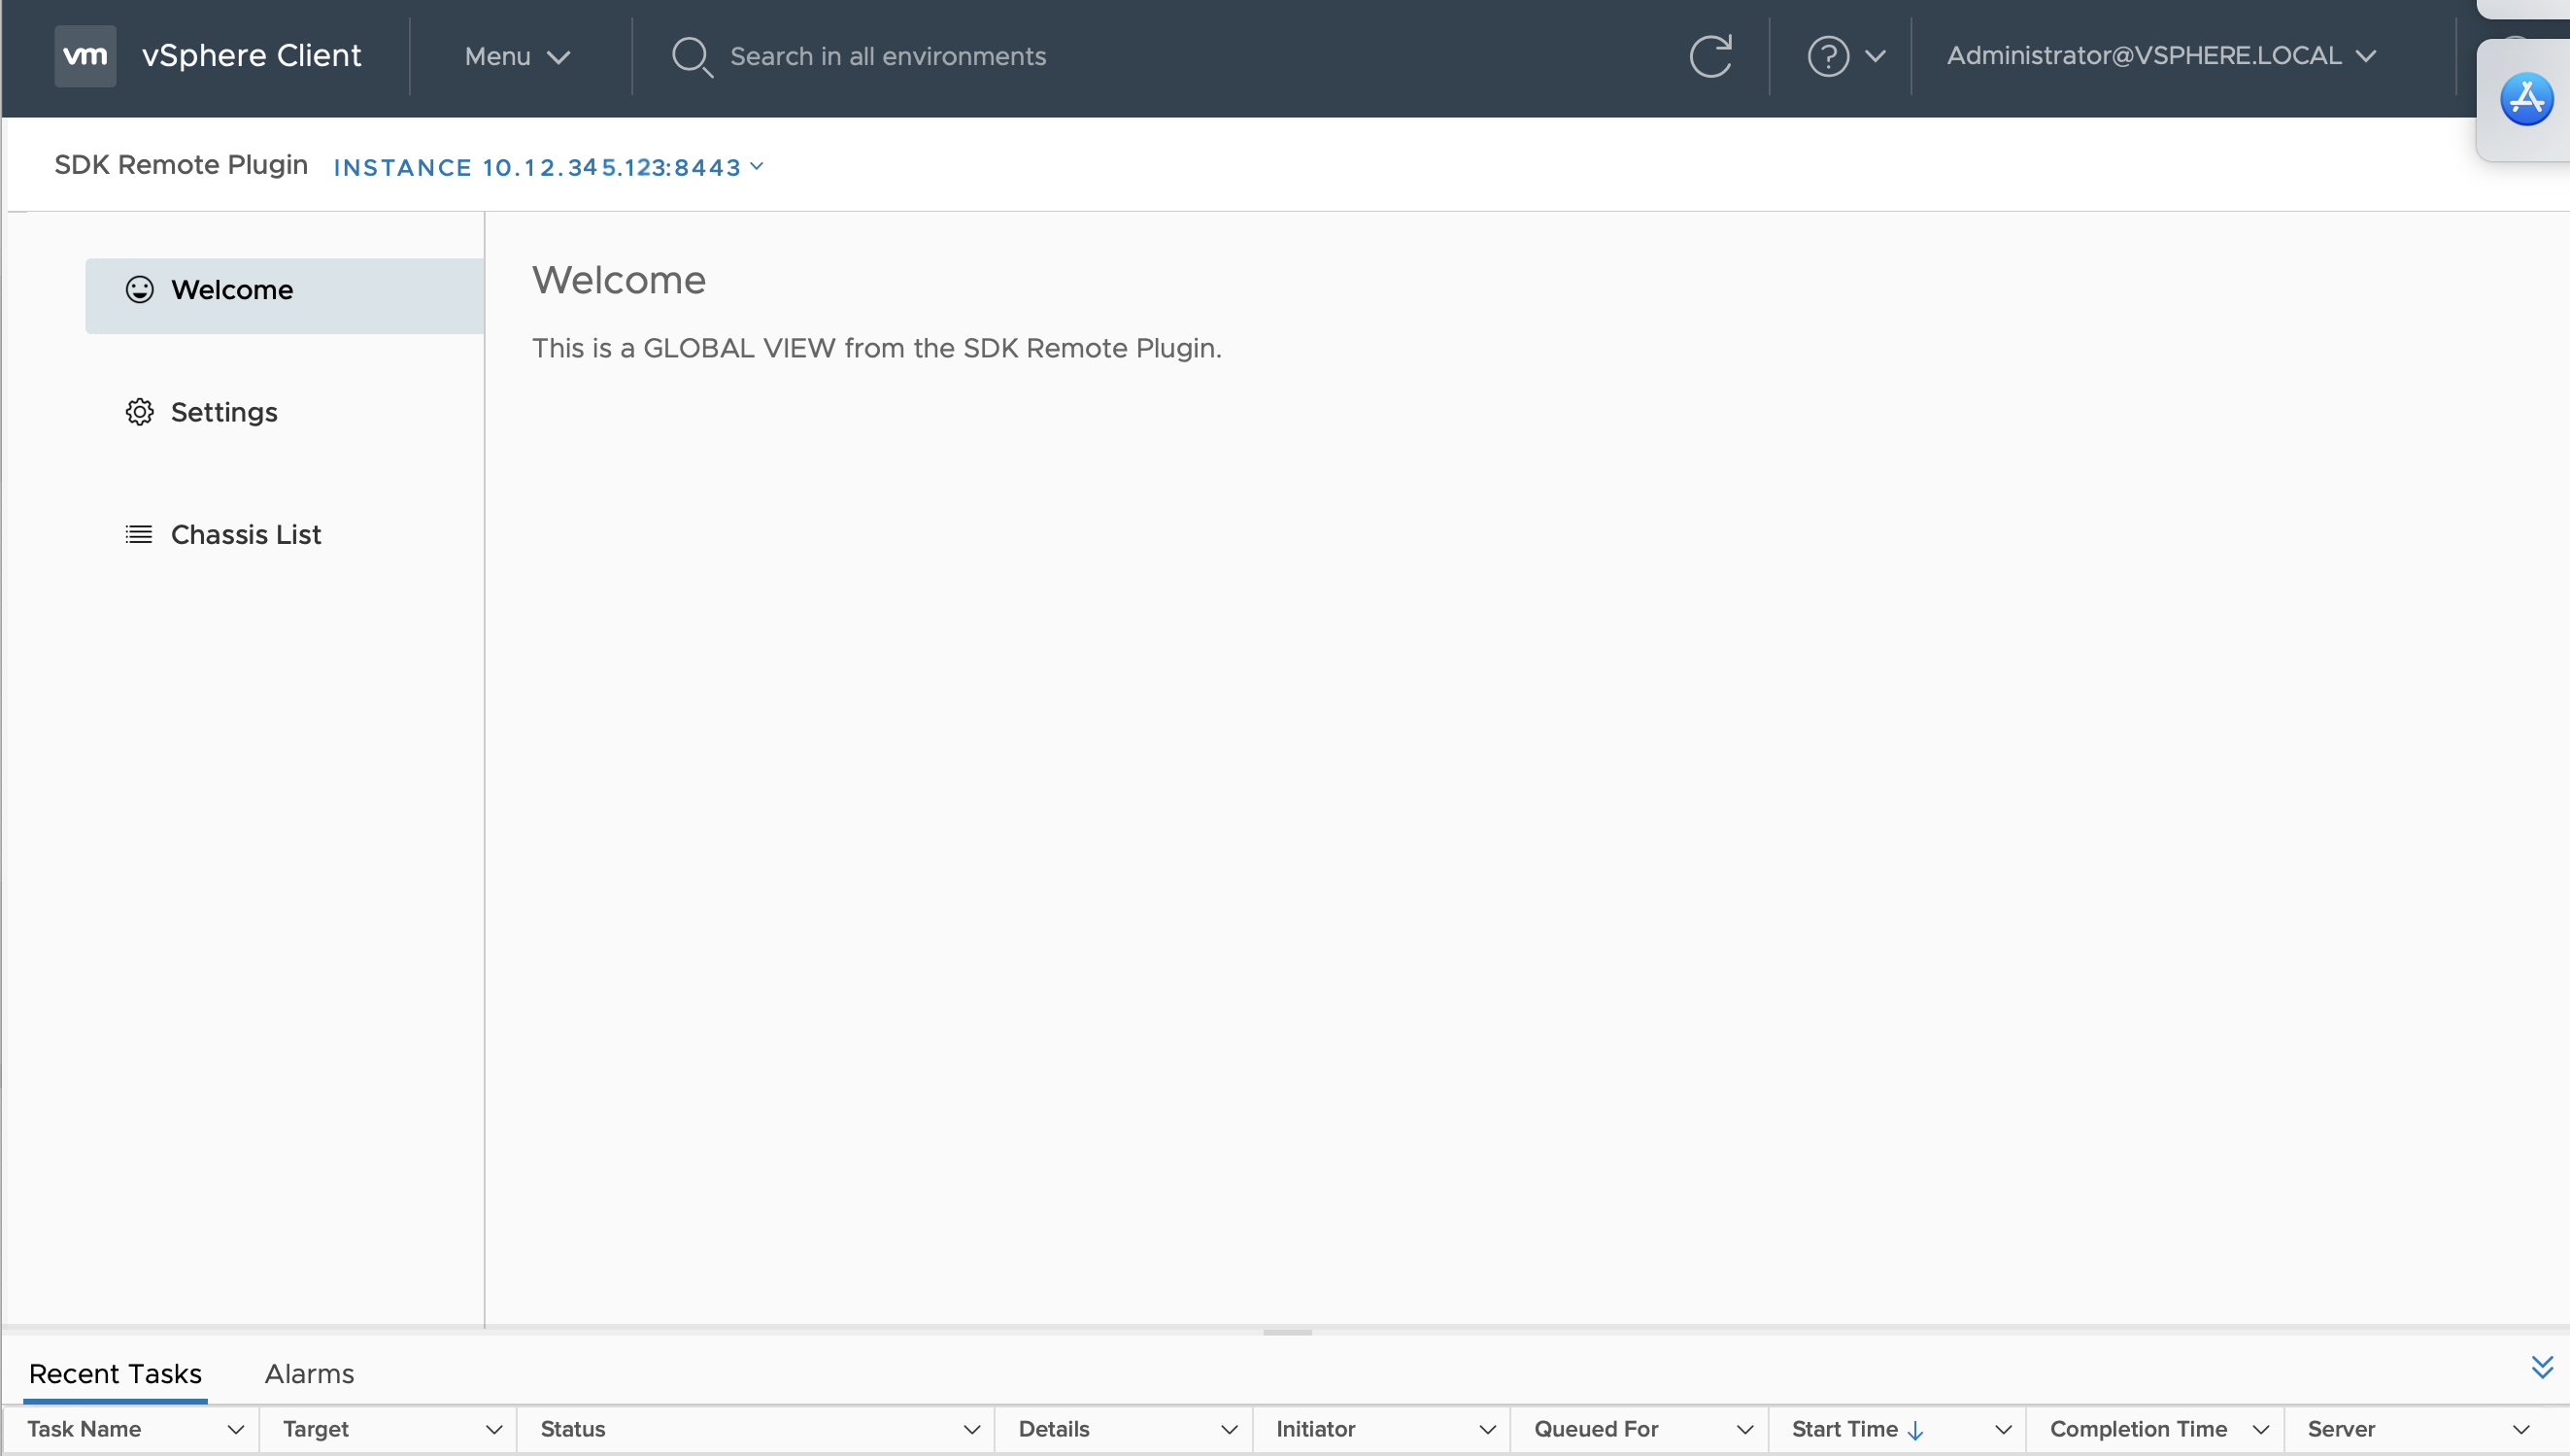Switch to the Alarms tab

click(310, 1374)
